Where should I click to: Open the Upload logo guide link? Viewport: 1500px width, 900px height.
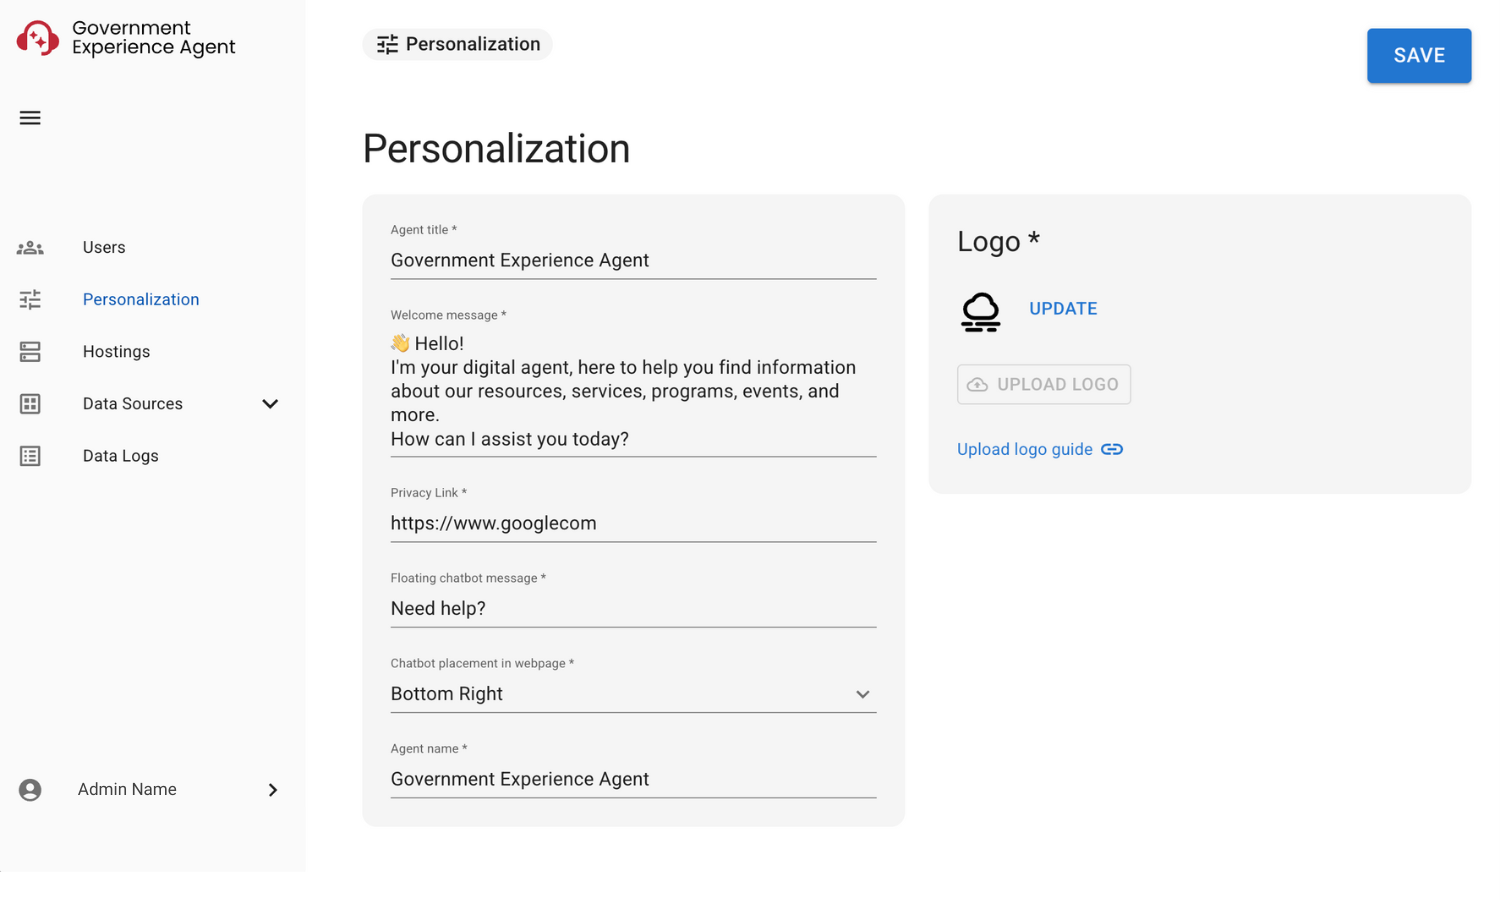coord(1024,449)
